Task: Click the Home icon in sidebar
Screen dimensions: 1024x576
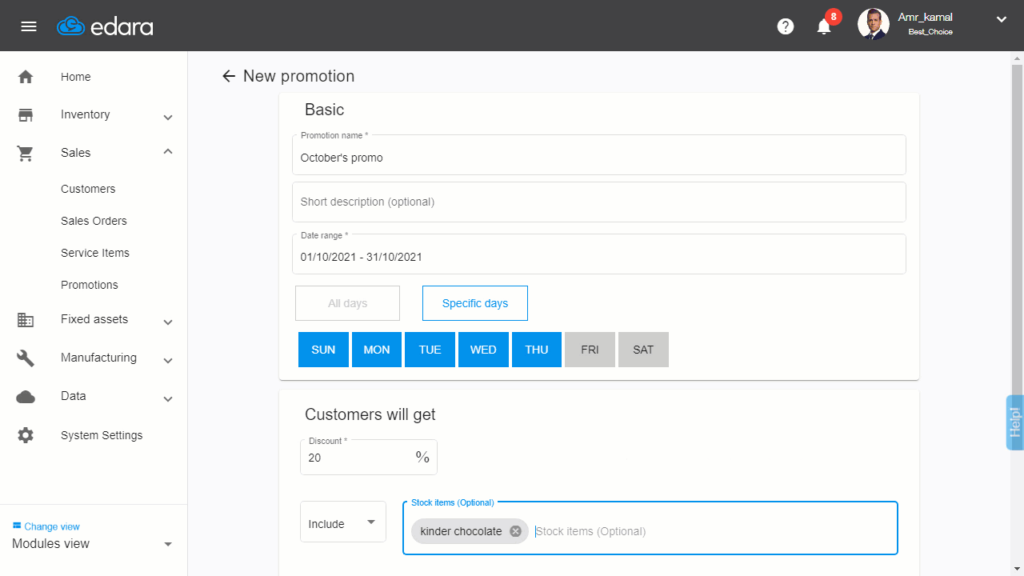Action: point(25,76)
